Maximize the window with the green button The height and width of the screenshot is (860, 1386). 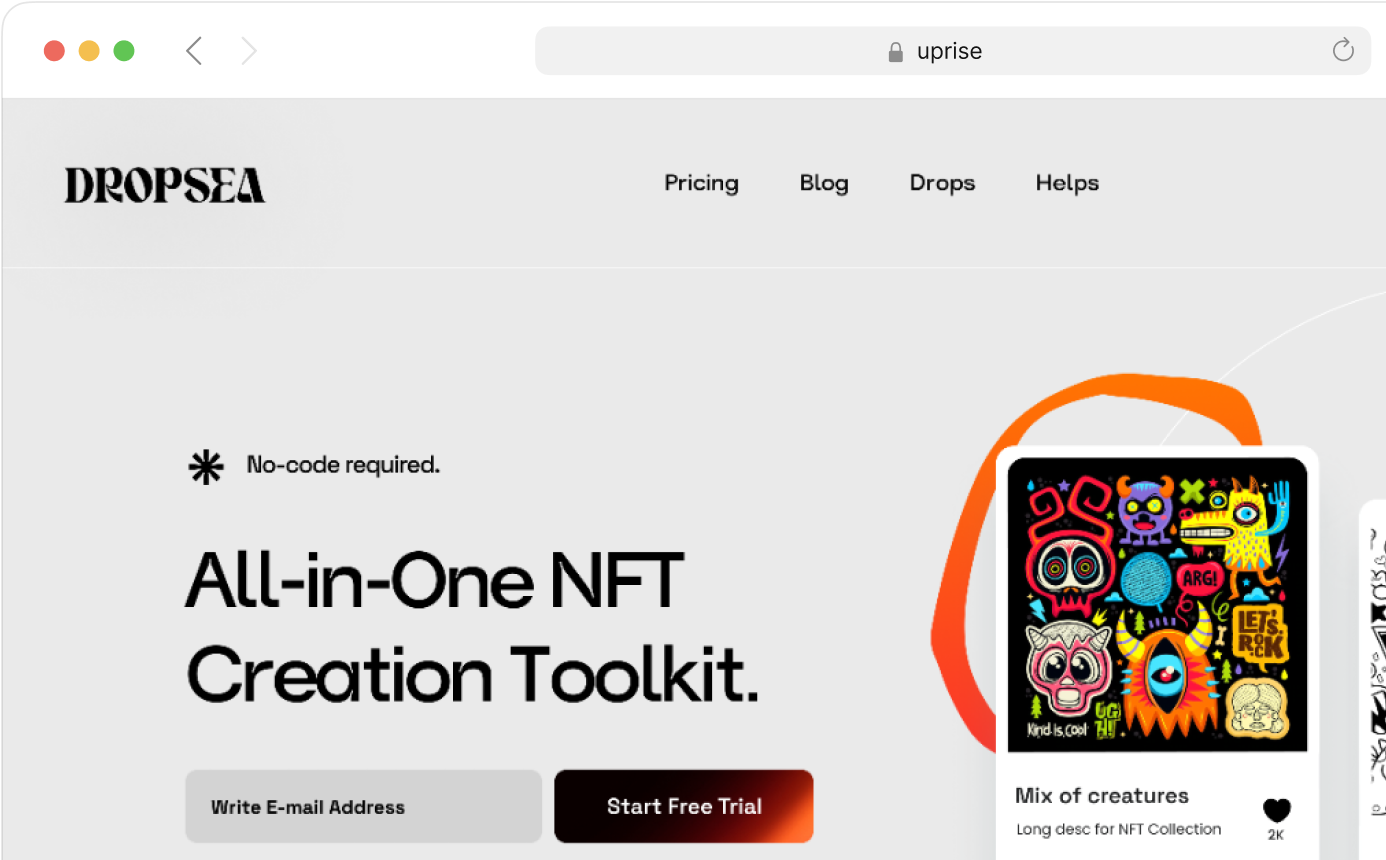[124, 51]
